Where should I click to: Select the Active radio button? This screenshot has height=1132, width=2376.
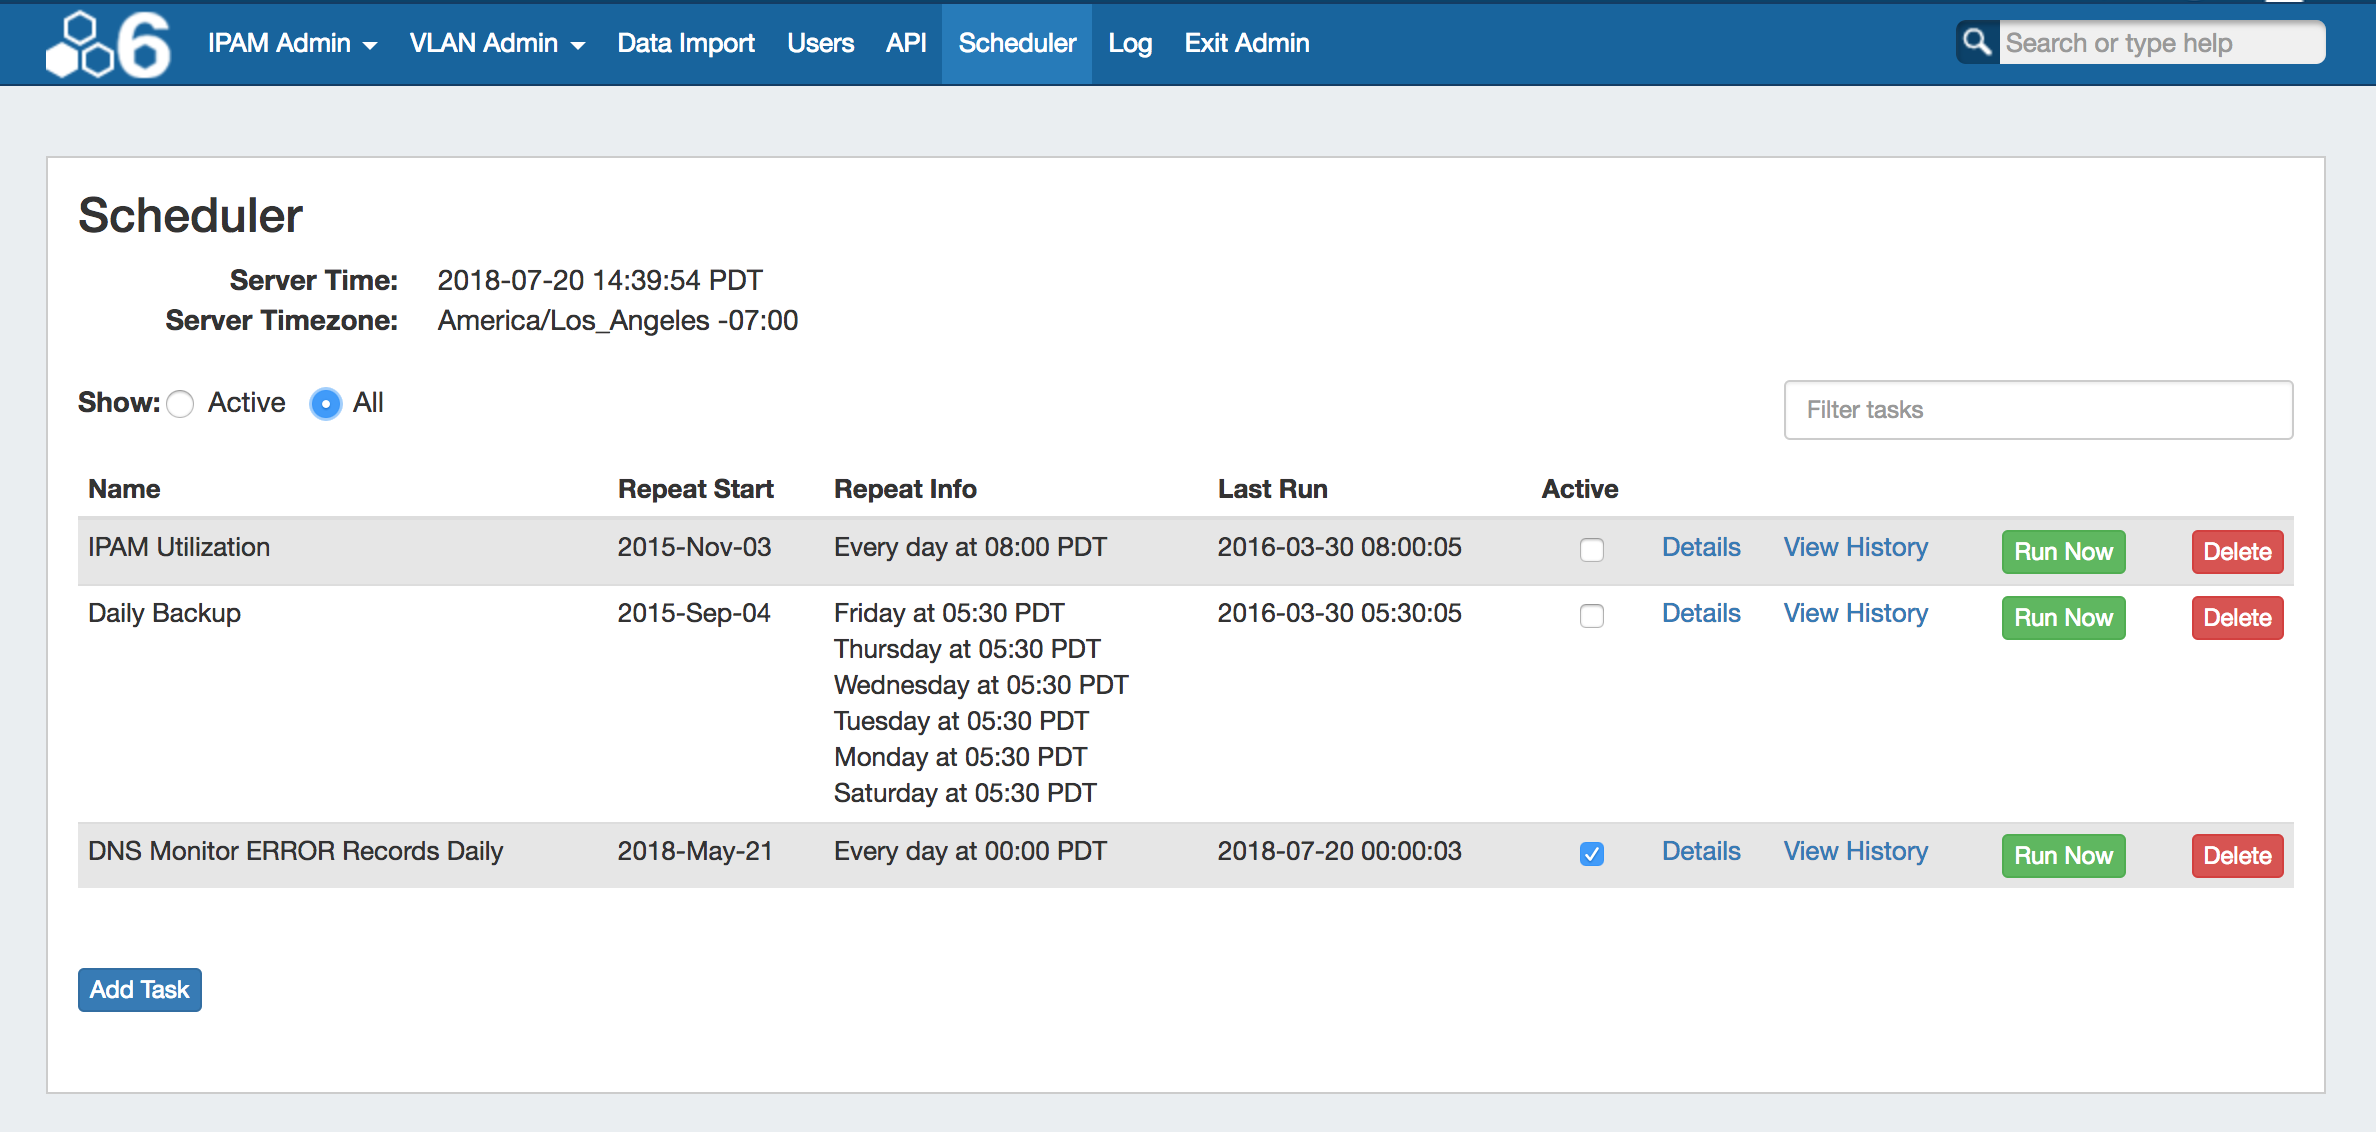[181, 404]
